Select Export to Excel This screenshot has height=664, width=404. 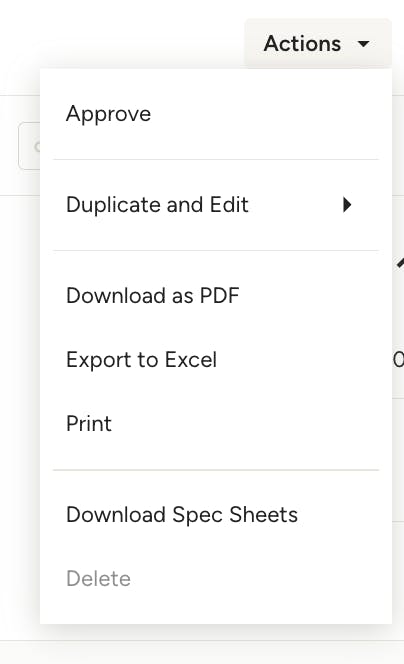pyautogui.click(x=216, y=360)
